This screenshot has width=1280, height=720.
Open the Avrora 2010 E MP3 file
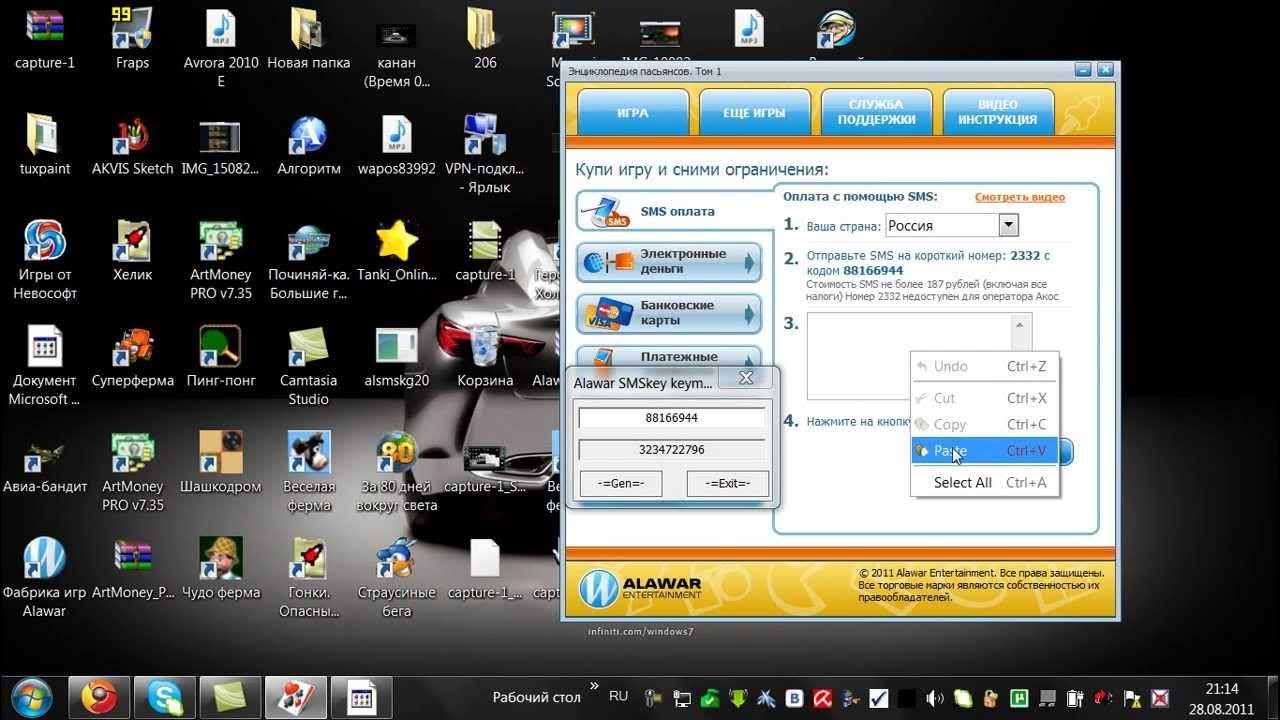click(221, 48)
